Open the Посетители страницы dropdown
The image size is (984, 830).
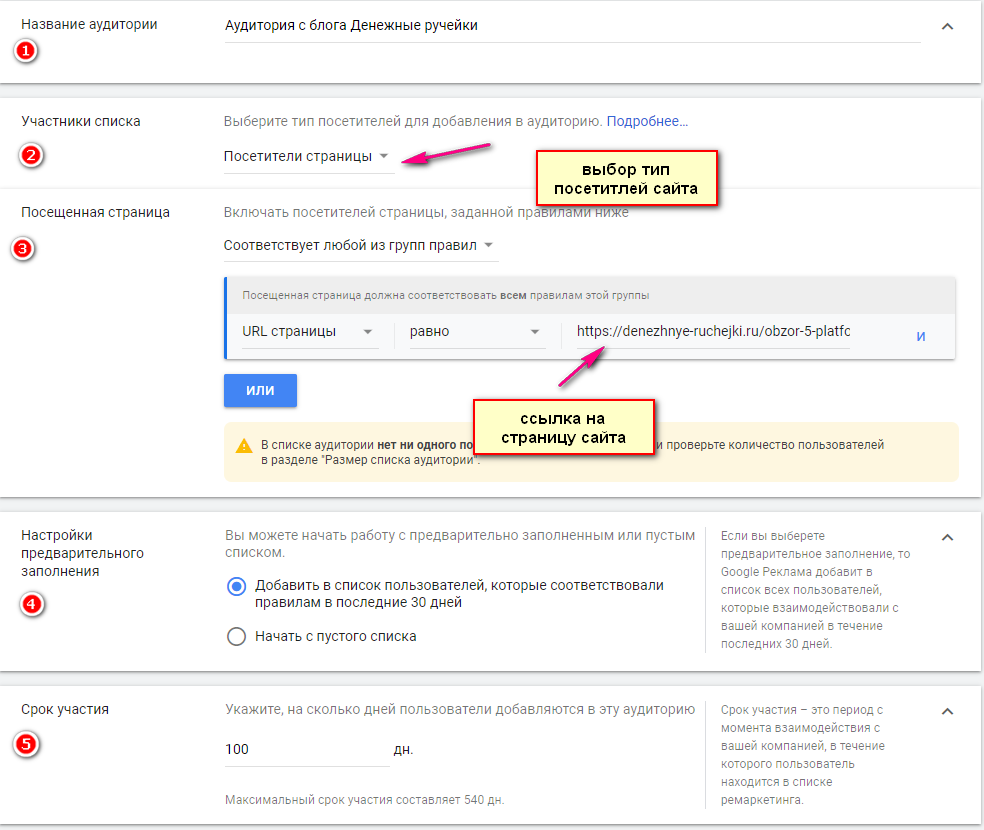308,156
